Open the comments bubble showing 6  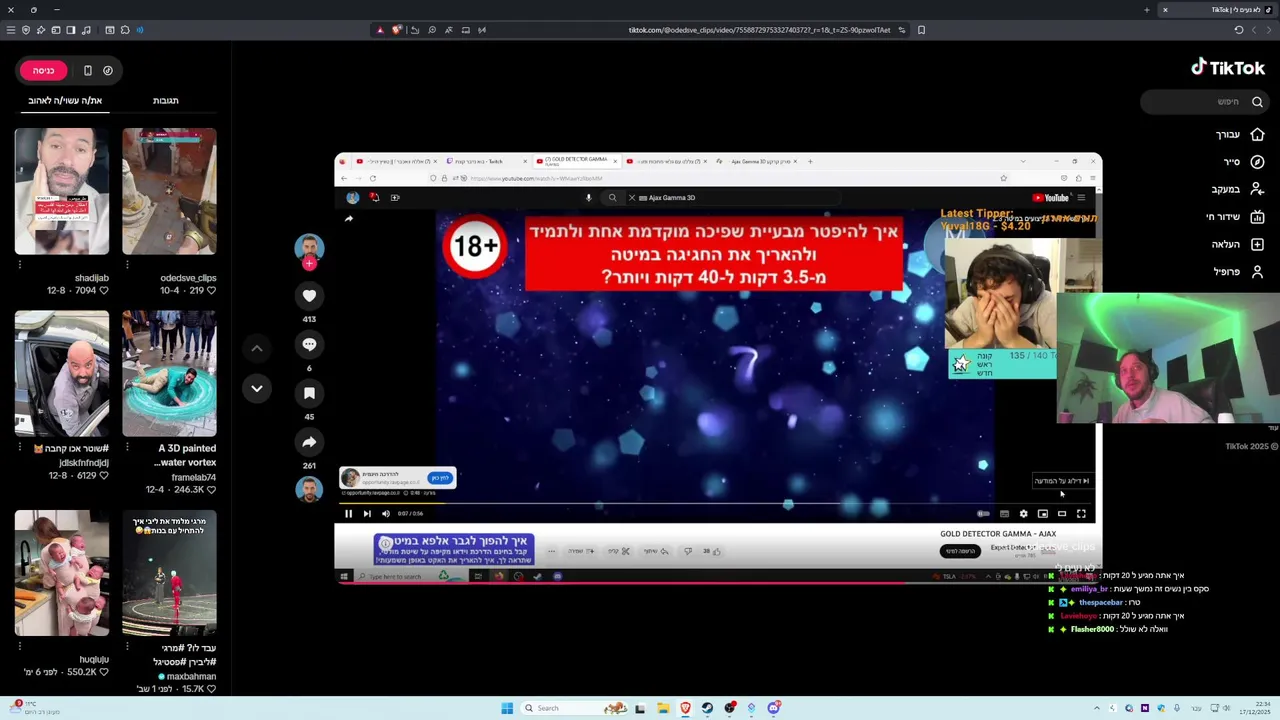pos(309,344)
